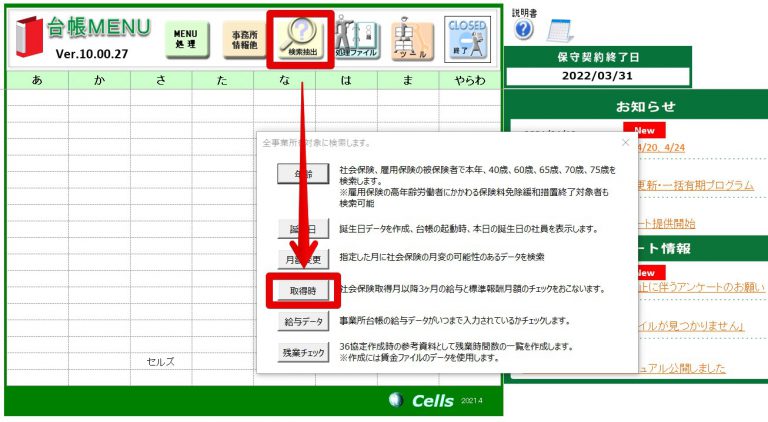Open the 説明書 help question icon

pos(523,30)
